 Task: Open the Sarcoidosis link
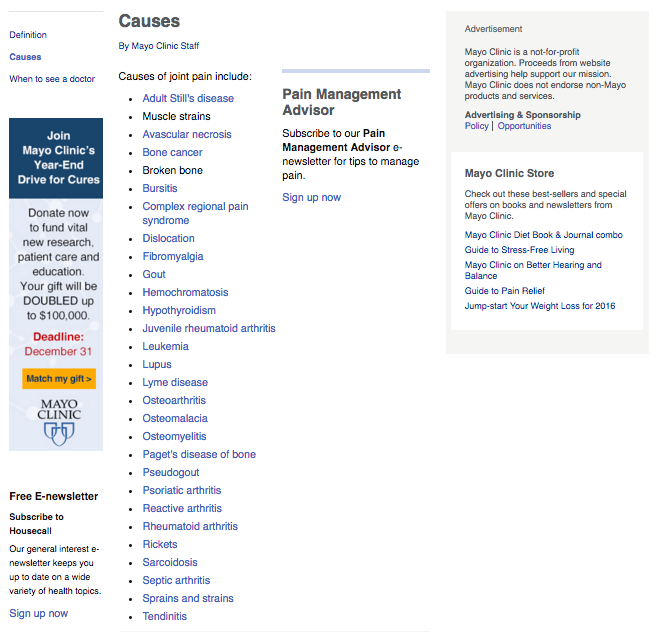pos(170,563)
